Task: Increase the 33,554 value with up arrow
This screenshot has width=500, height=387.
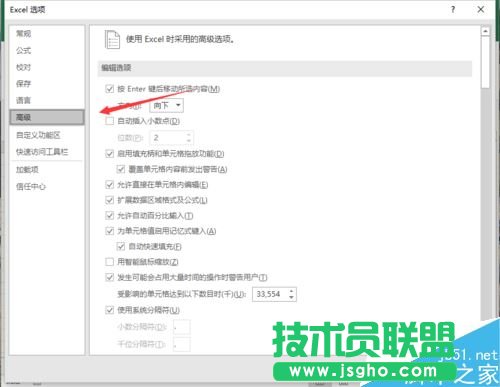Action: (x=292, y=291)
